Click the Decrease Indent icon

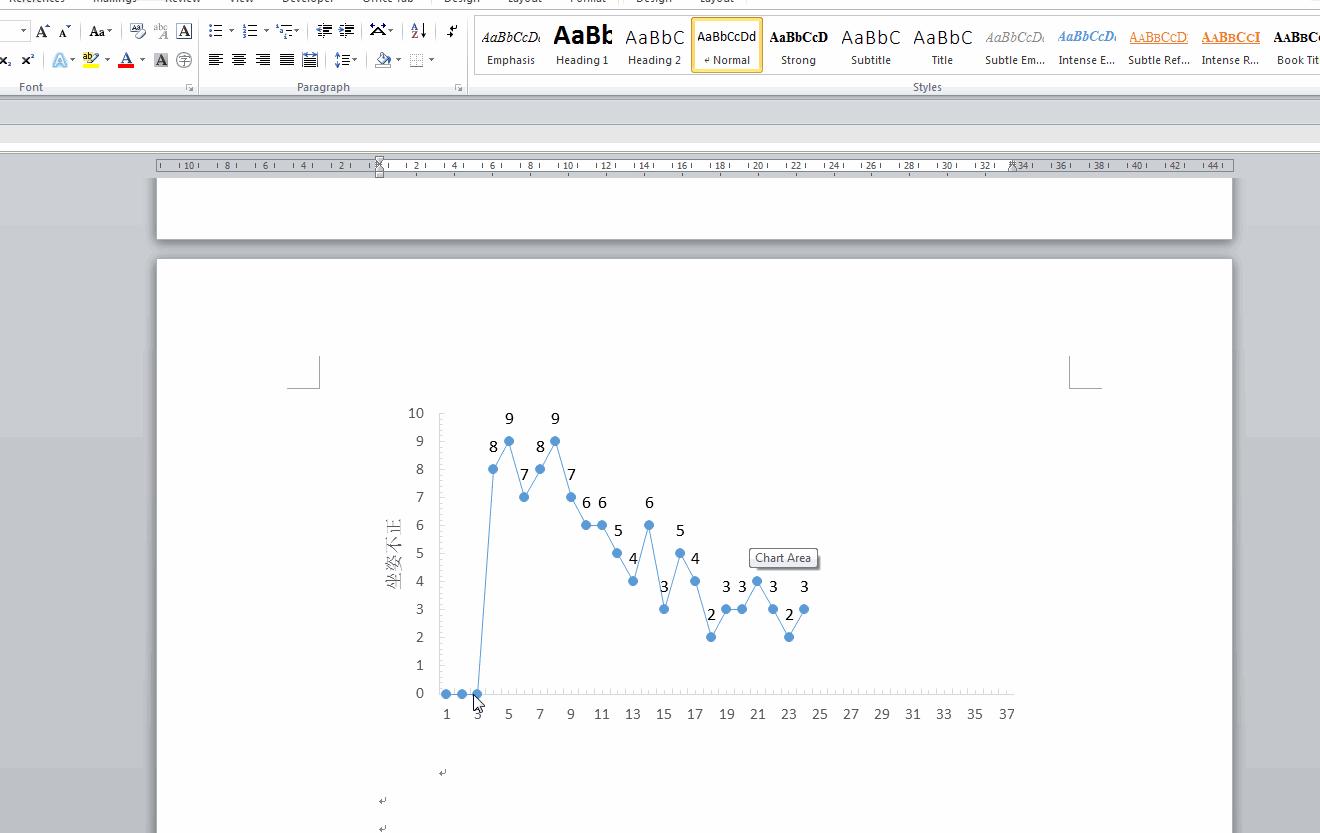click(x=324, y=31)
